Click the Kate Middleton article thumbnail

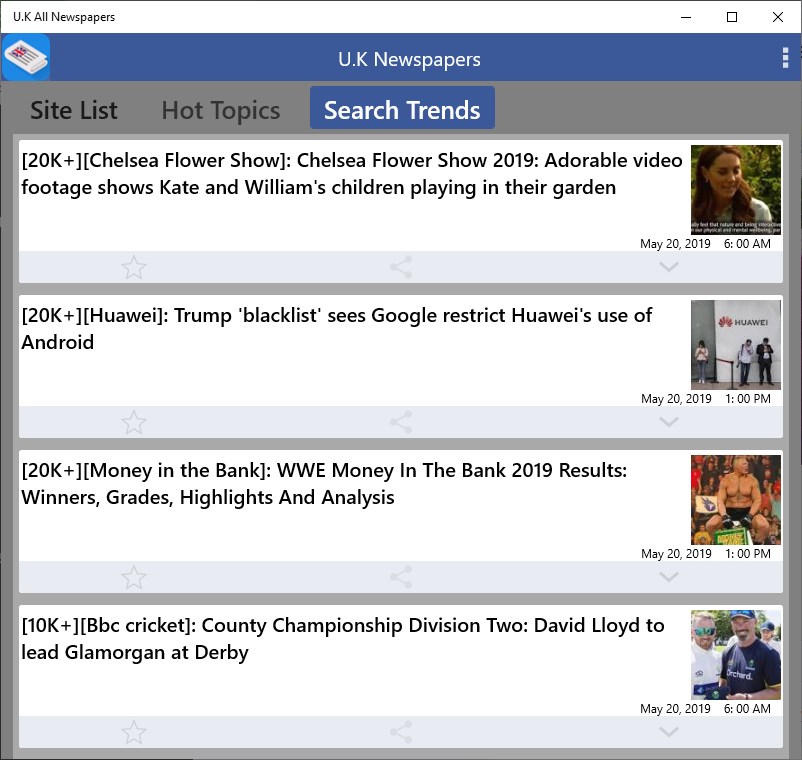tap(736, 190)
